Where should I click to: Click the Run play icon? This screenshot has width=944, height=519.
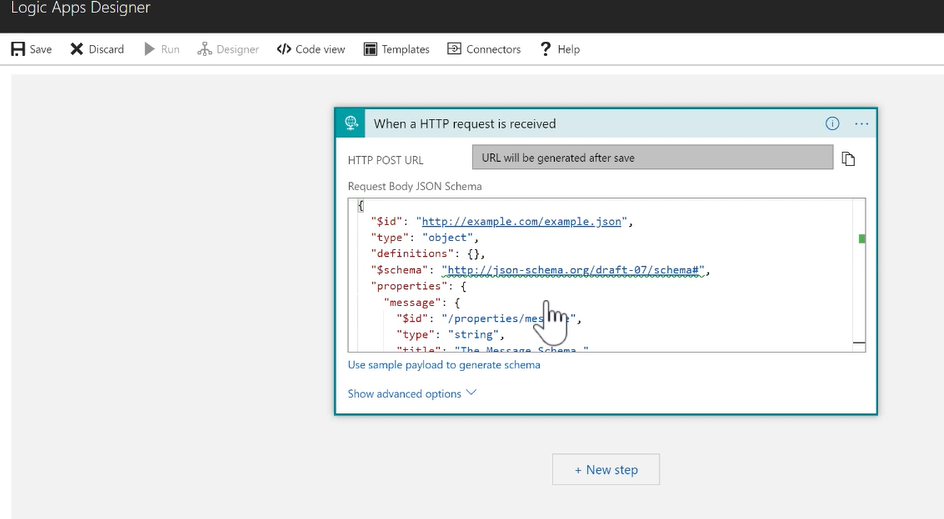point(150,49)
